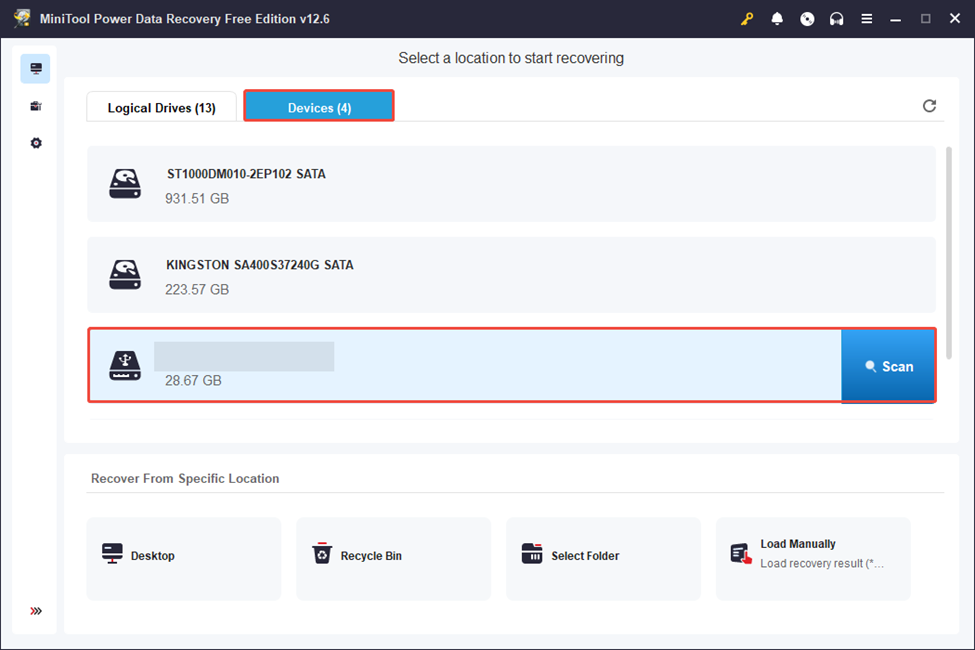Viewport: 975px width, 650px height.
Task: Click the 931.51 GB size text
Action: point(197,198)
